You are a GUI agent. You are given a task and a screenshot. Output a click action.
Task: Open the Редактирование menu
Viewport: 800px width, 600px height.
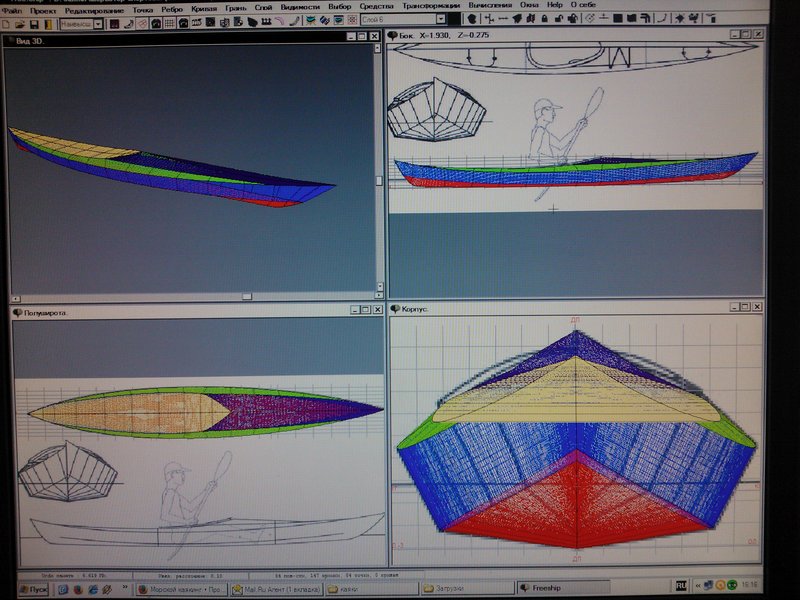94,10
